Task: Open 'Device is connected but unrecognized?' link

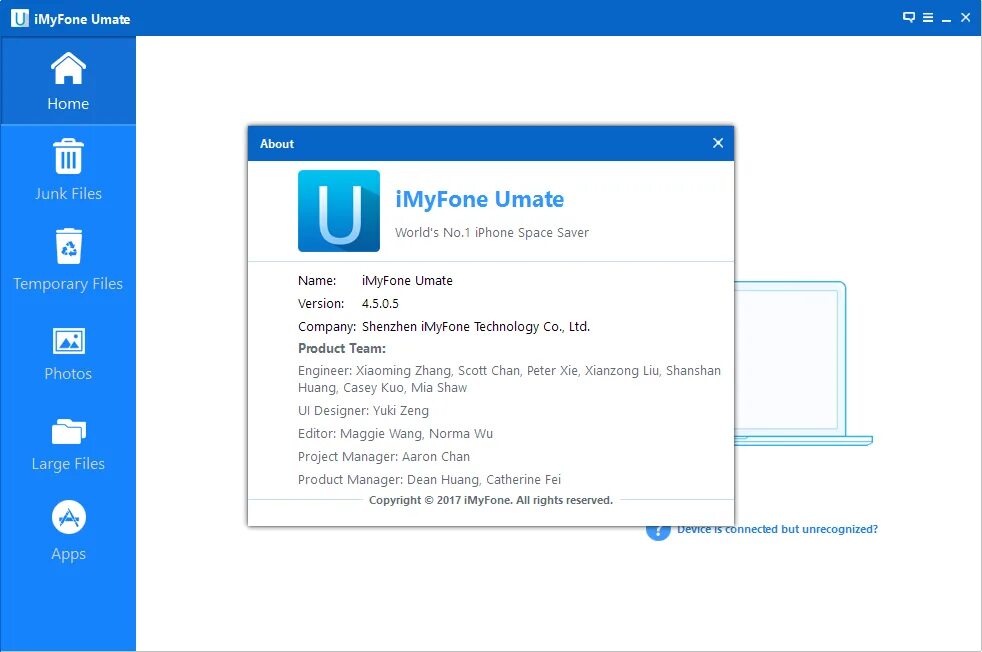Action: pos(777,529)
